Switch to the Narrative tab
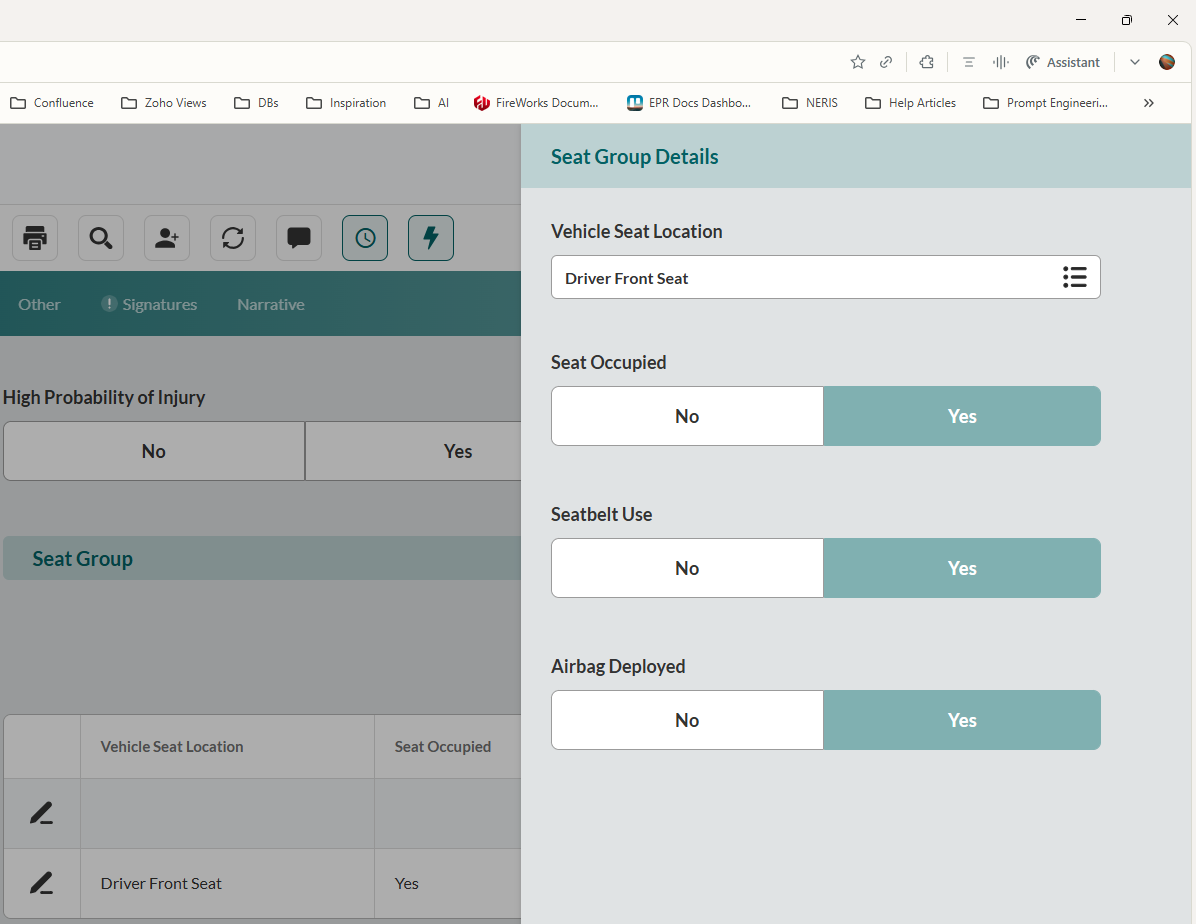The image size is (1196, 924). point(270,304)
